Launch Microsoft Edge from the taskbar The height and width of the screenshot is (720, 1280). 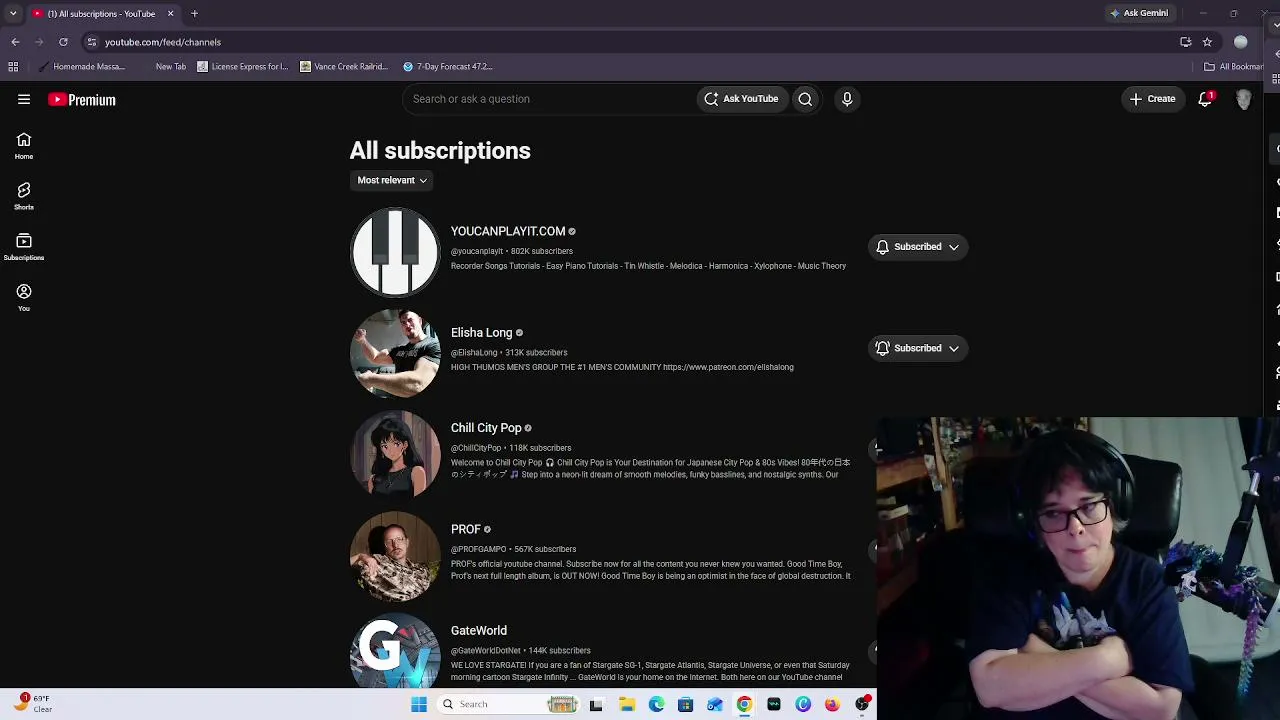(x=656, y=704)
